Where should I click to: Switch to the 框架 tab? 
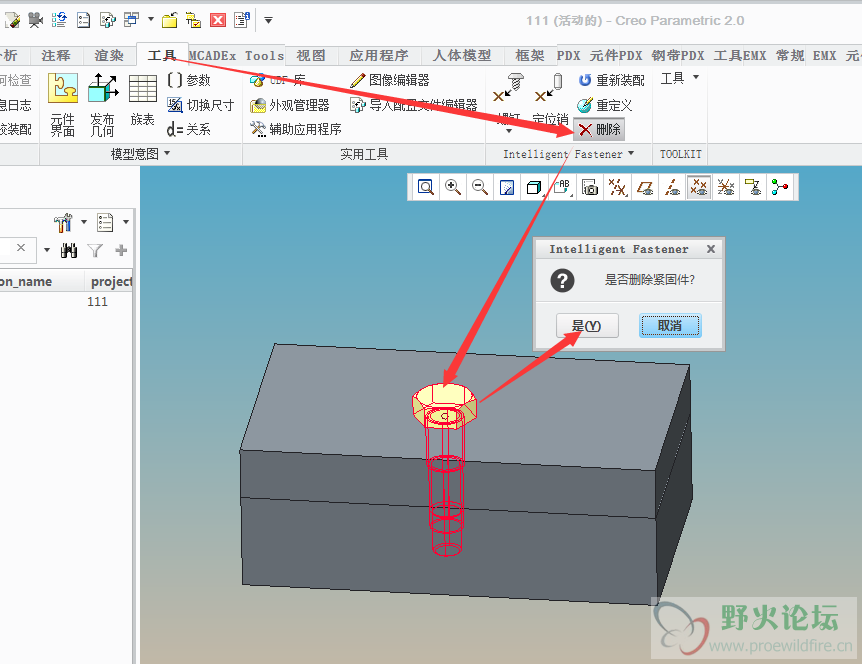coord(529,56)
